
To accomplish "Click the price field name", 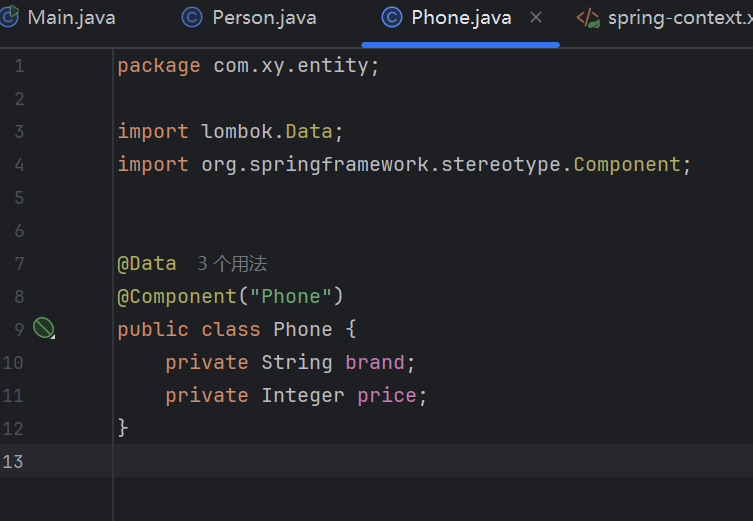I will (387, 395).
